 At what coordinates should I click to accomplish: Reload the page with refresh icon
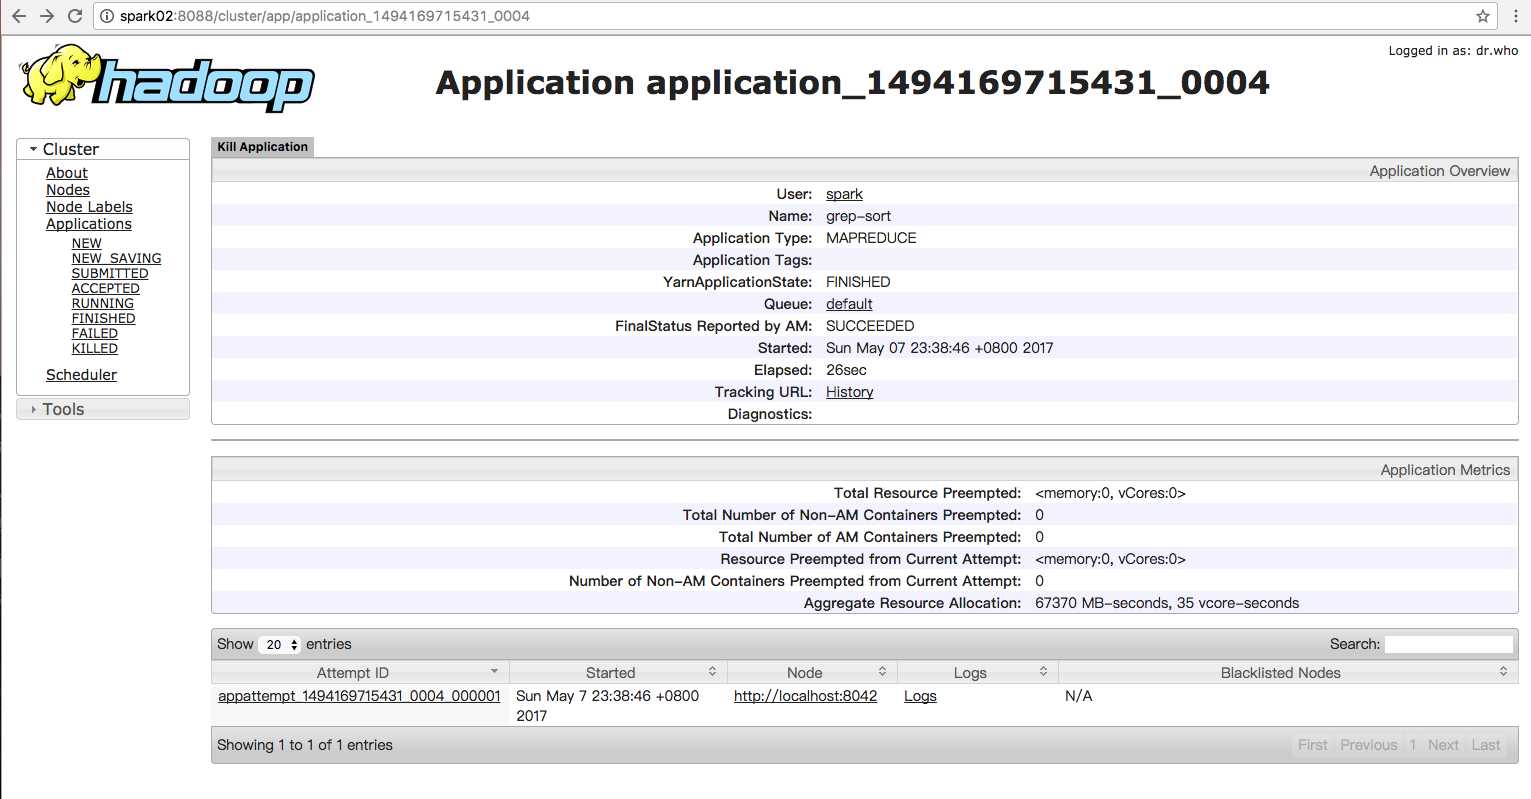click(75, 16)
